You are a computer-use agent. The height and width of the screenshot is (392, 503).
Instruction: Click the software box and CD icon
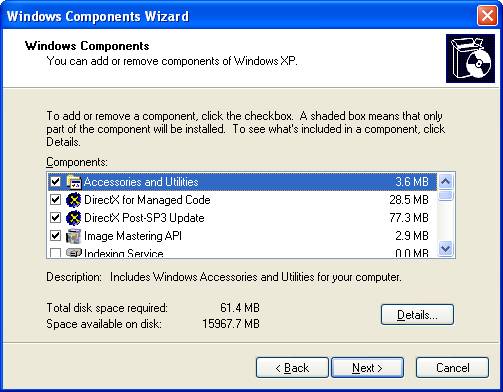[470, 58]
